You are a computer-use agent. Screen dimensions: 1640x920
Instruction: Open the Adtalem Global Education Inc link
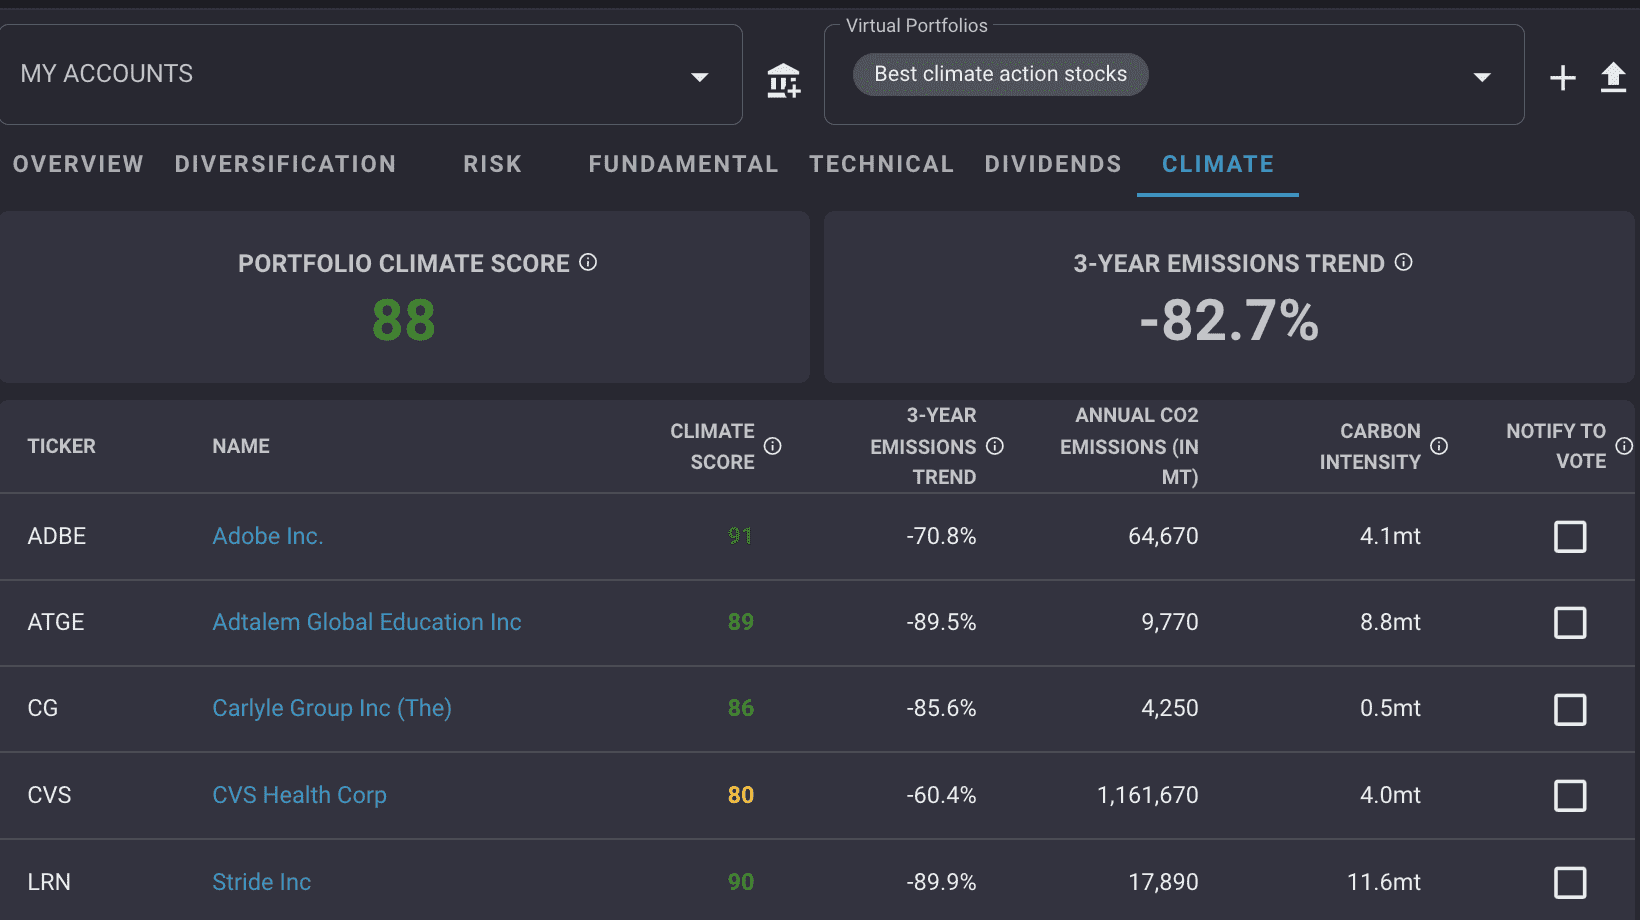click(x=367, y=622)
